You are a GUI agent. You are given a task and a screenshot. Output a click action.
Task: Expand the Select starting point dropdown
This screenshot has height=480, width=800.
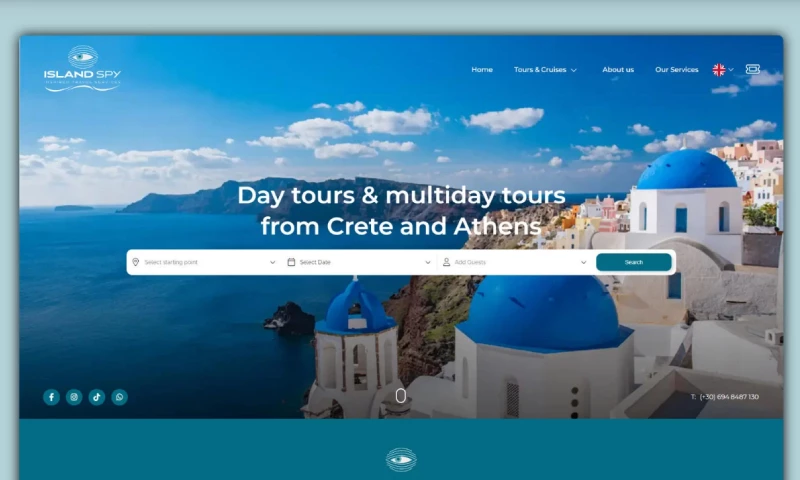point(204,262)
